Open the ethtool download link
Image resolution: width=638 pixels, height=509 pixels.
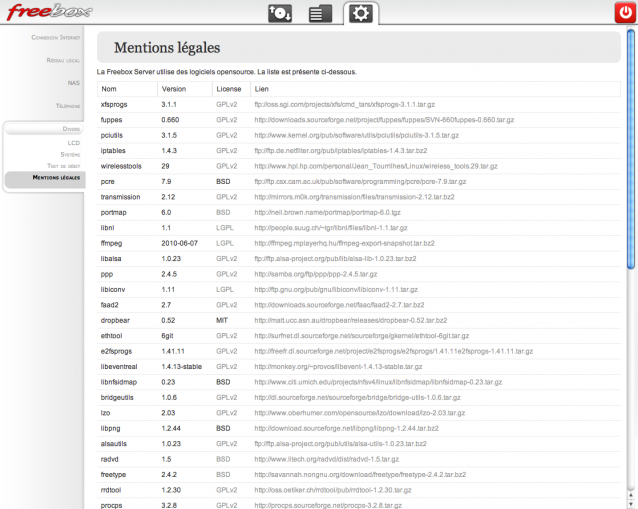point(362,336)
